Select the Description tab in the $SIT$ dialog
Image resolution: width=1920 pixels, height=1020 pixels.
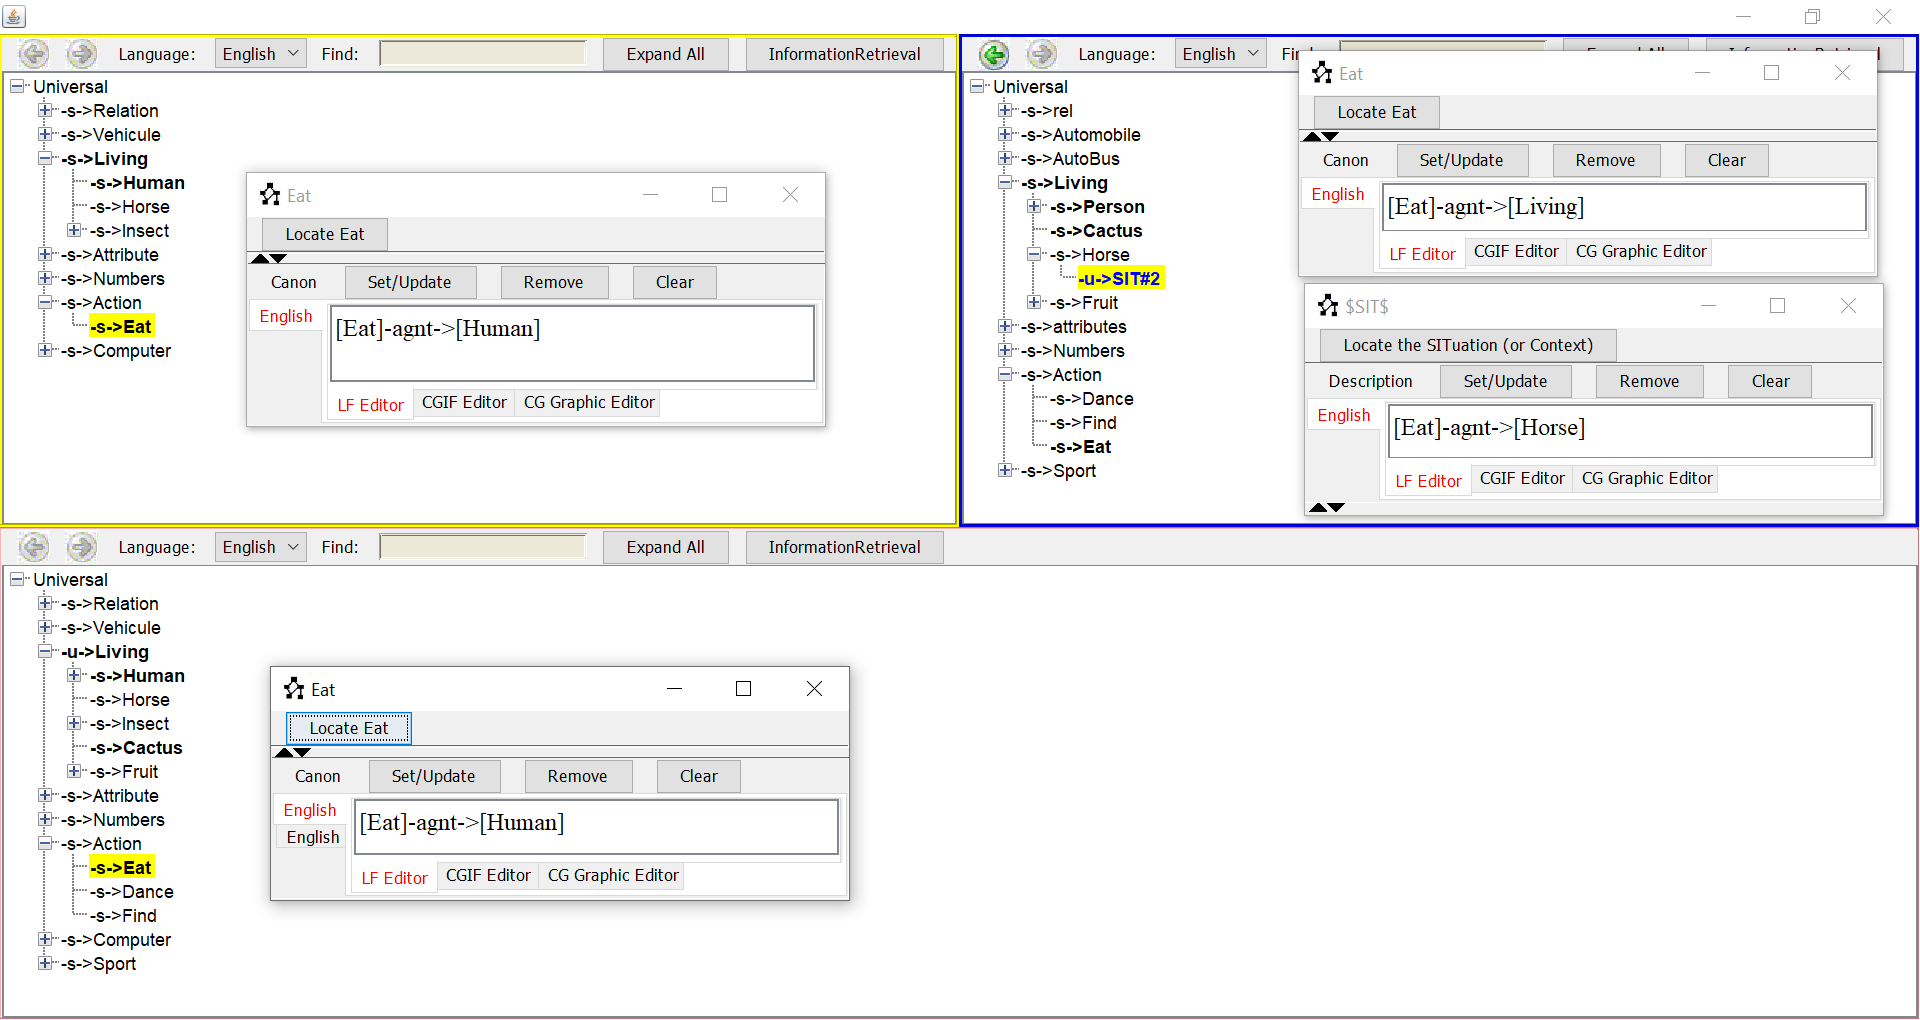click(1370, 381)
